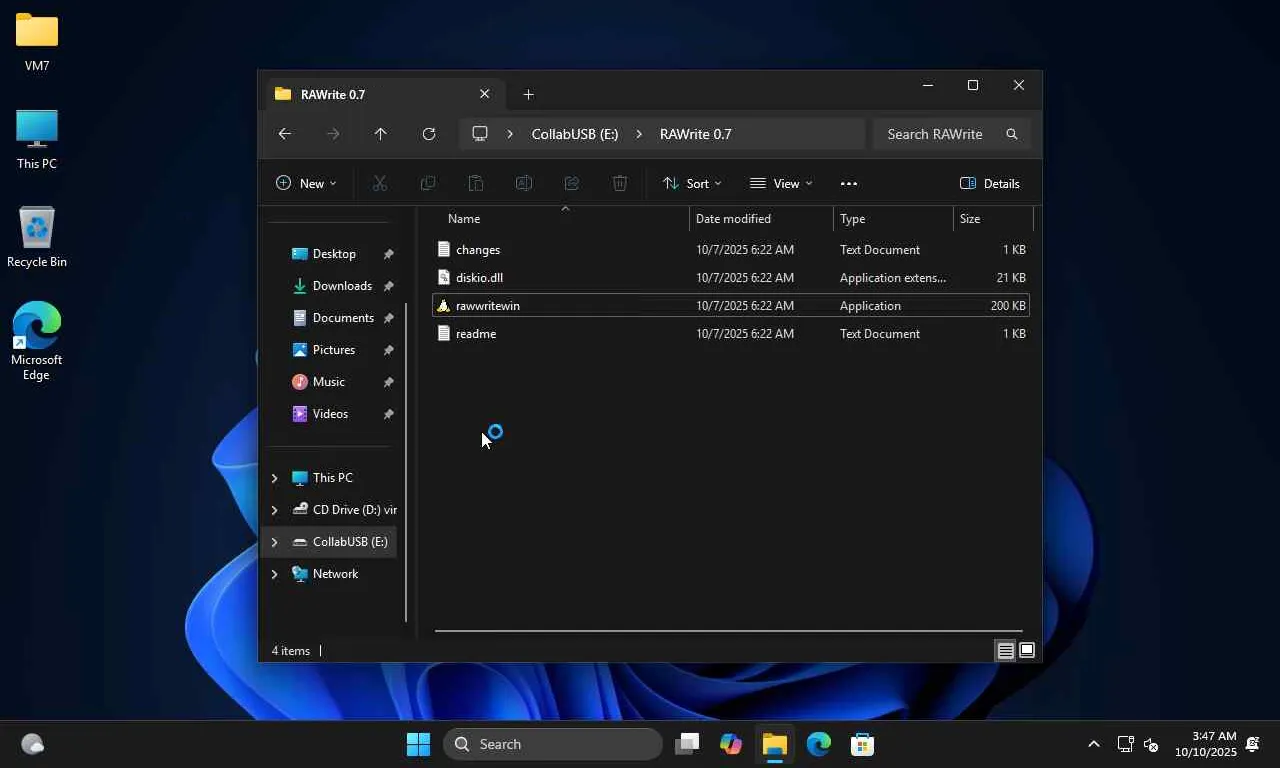1280x768 pixels.
Task: Click the navigation pane vertical scrollbar
Action: click(x=406, y=462)
